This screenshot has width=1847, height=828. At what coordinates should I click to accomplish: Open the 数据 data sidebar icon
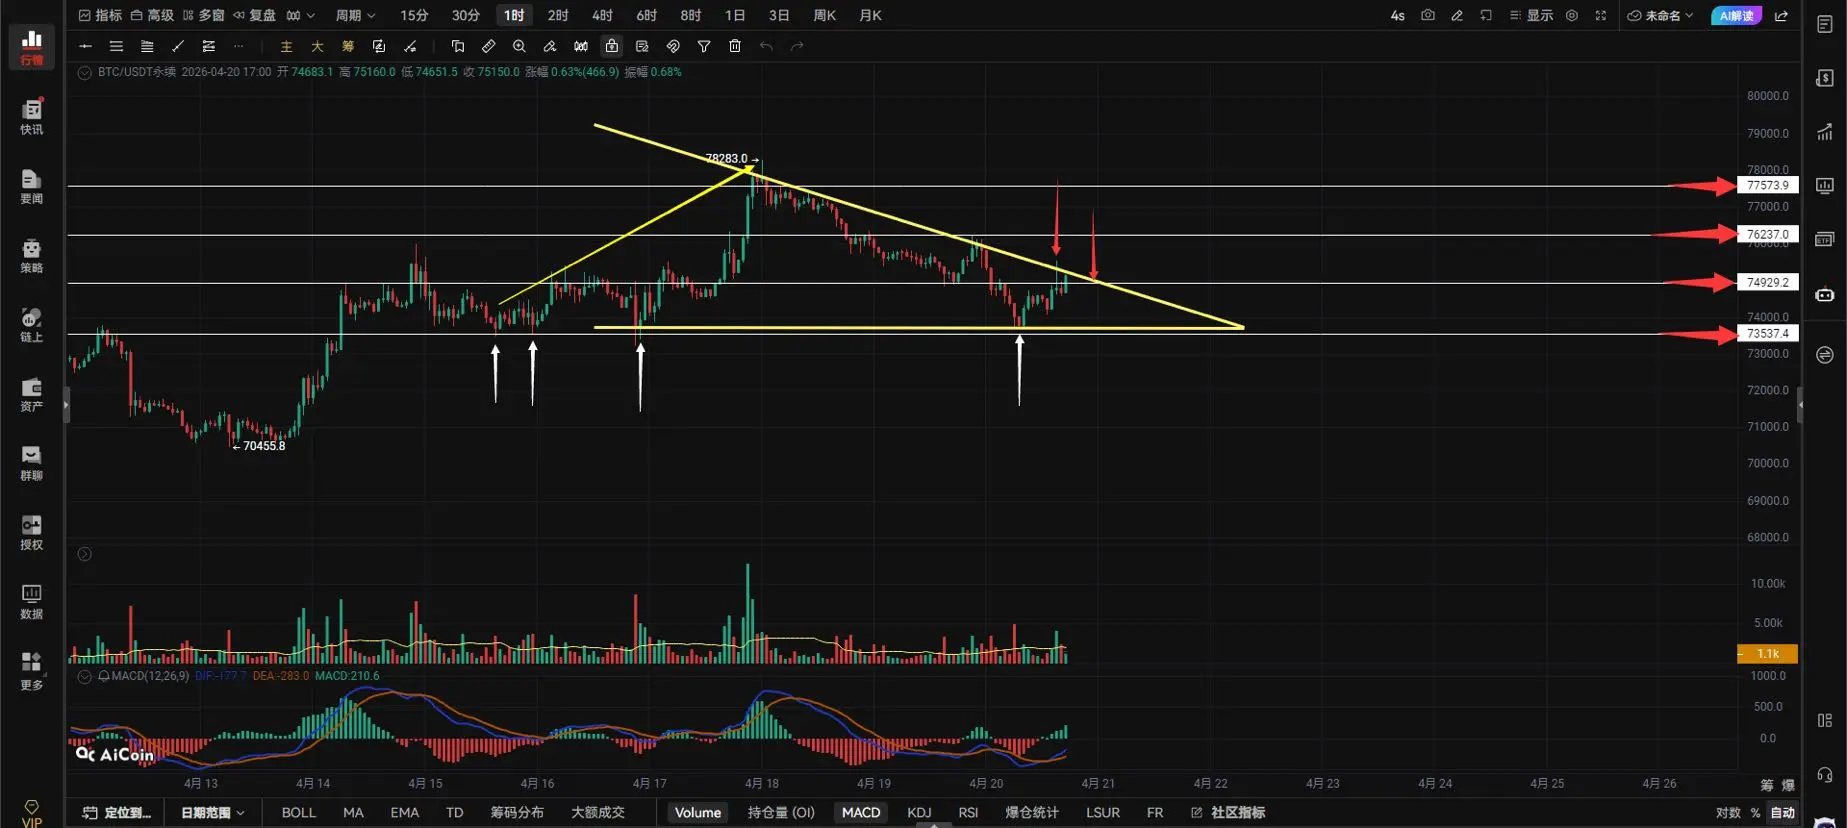[32, 602]
